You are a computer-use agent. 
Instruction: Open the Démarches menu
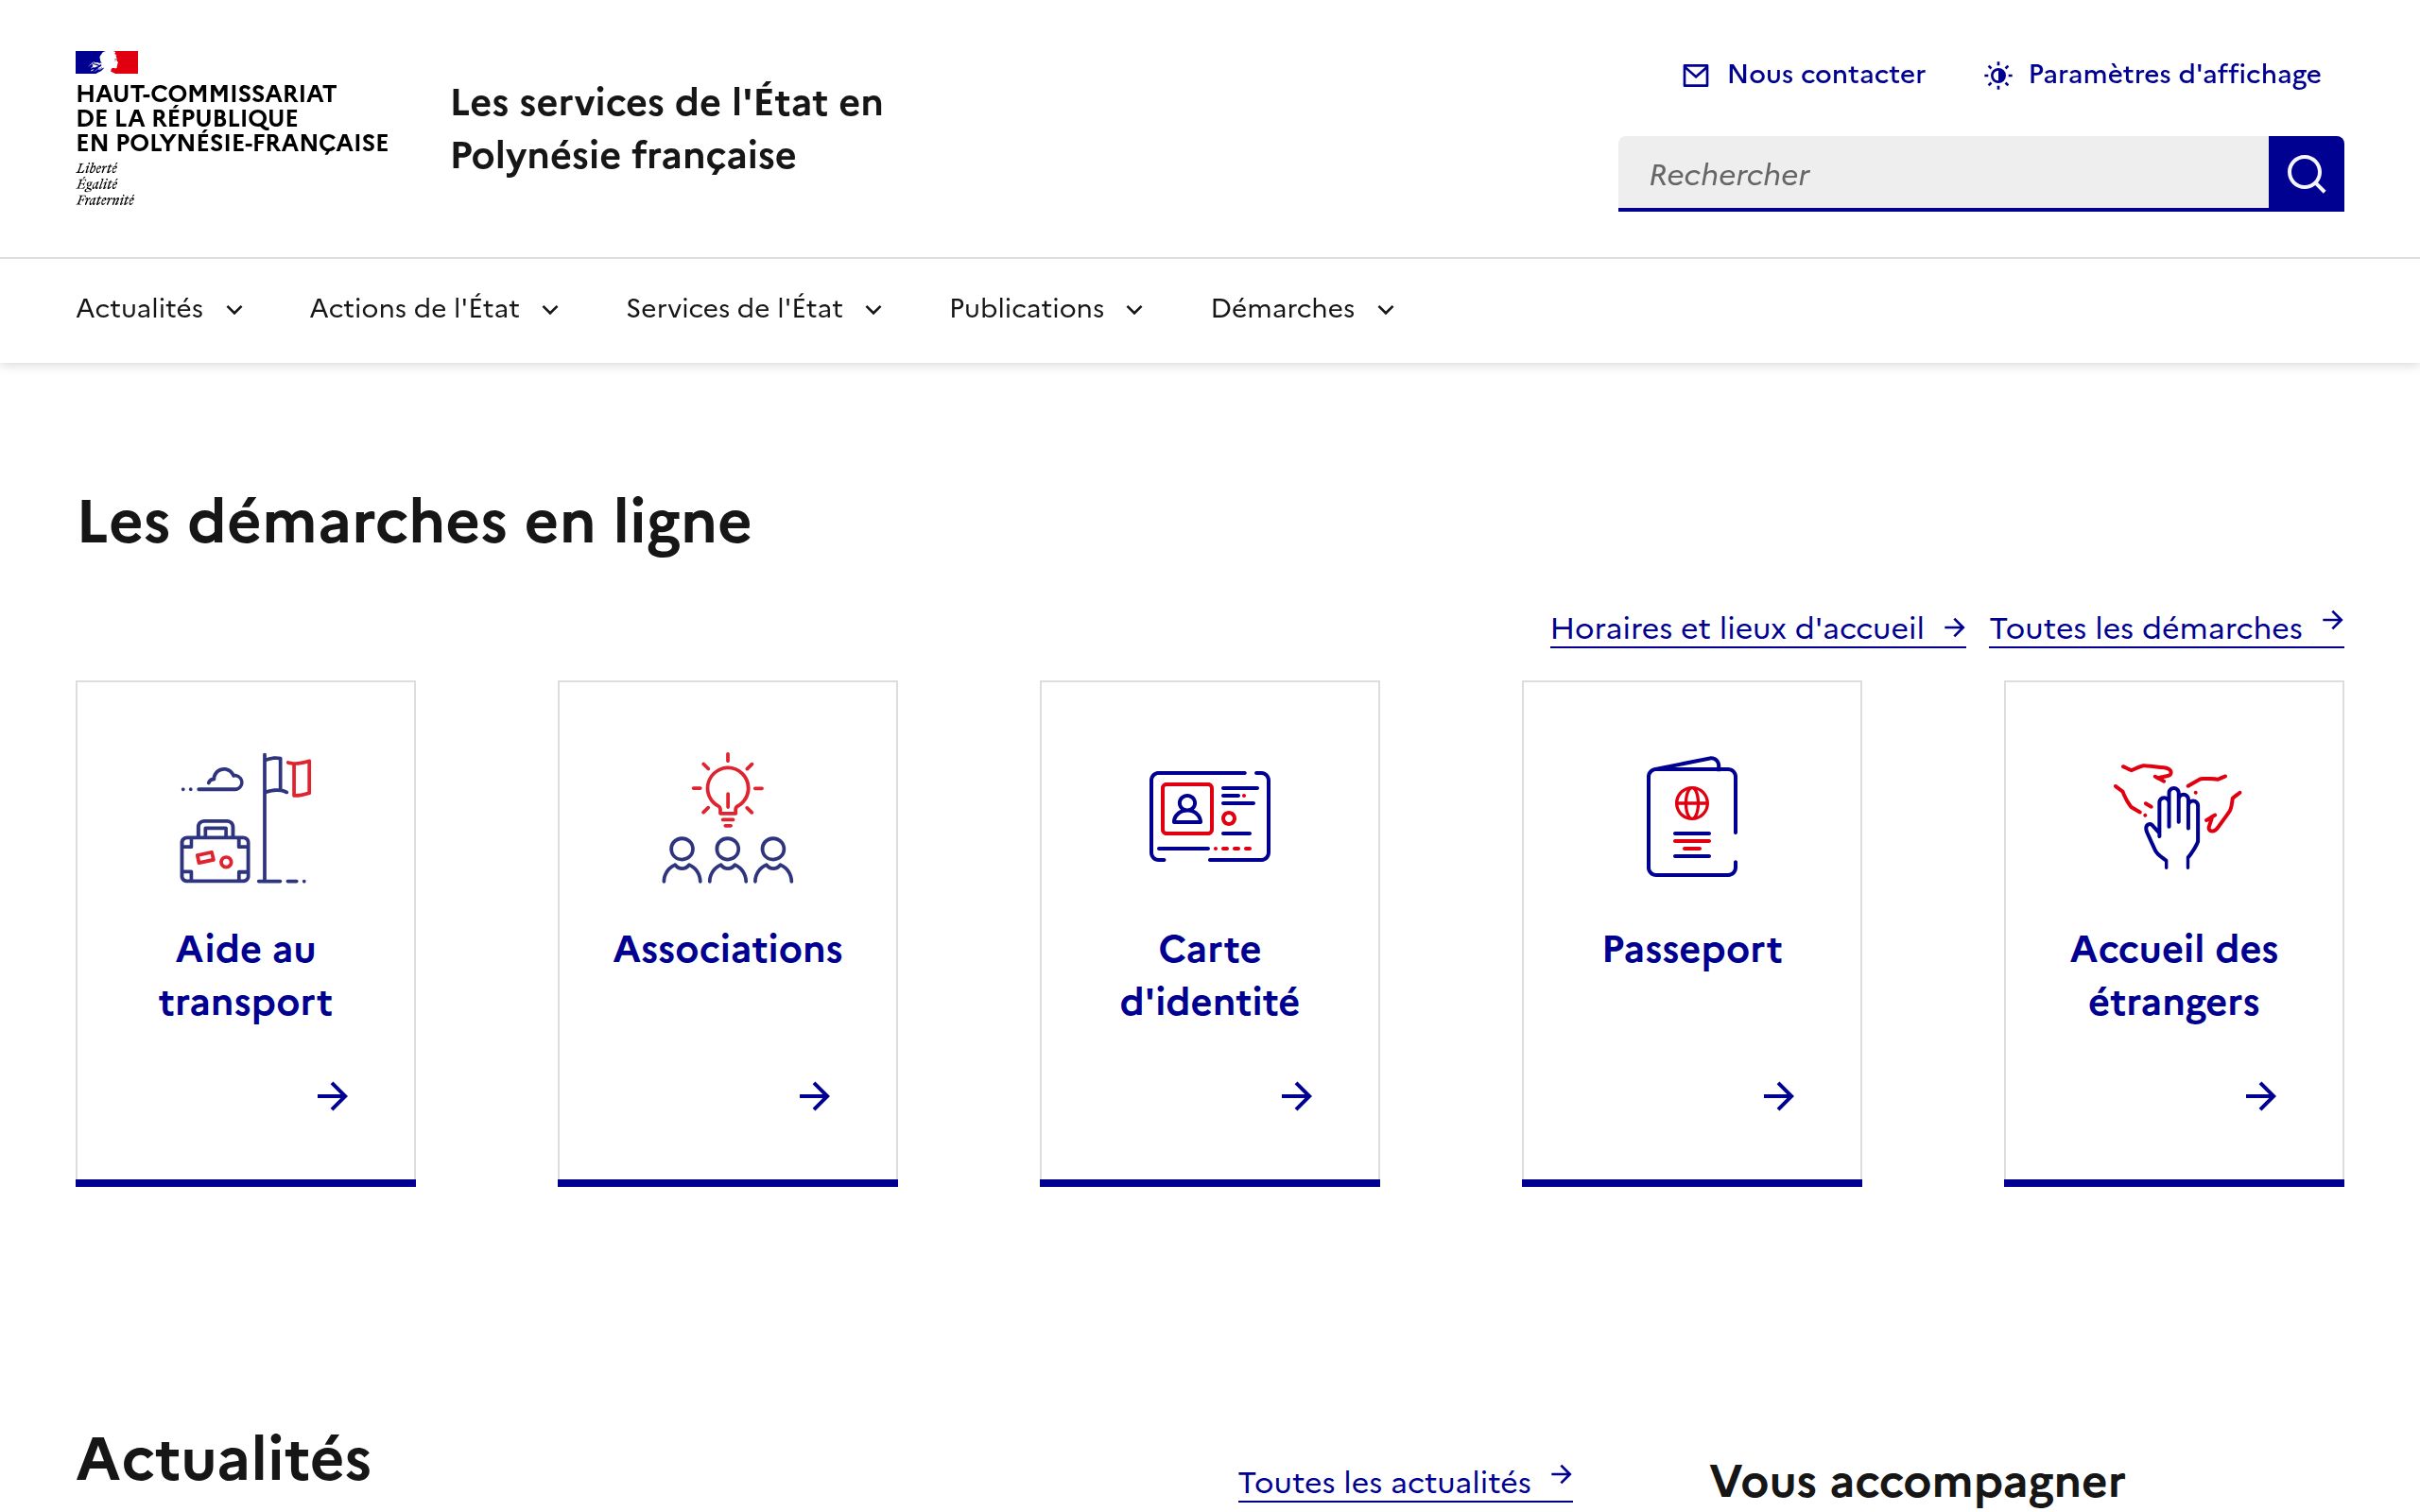(1302, 309)
